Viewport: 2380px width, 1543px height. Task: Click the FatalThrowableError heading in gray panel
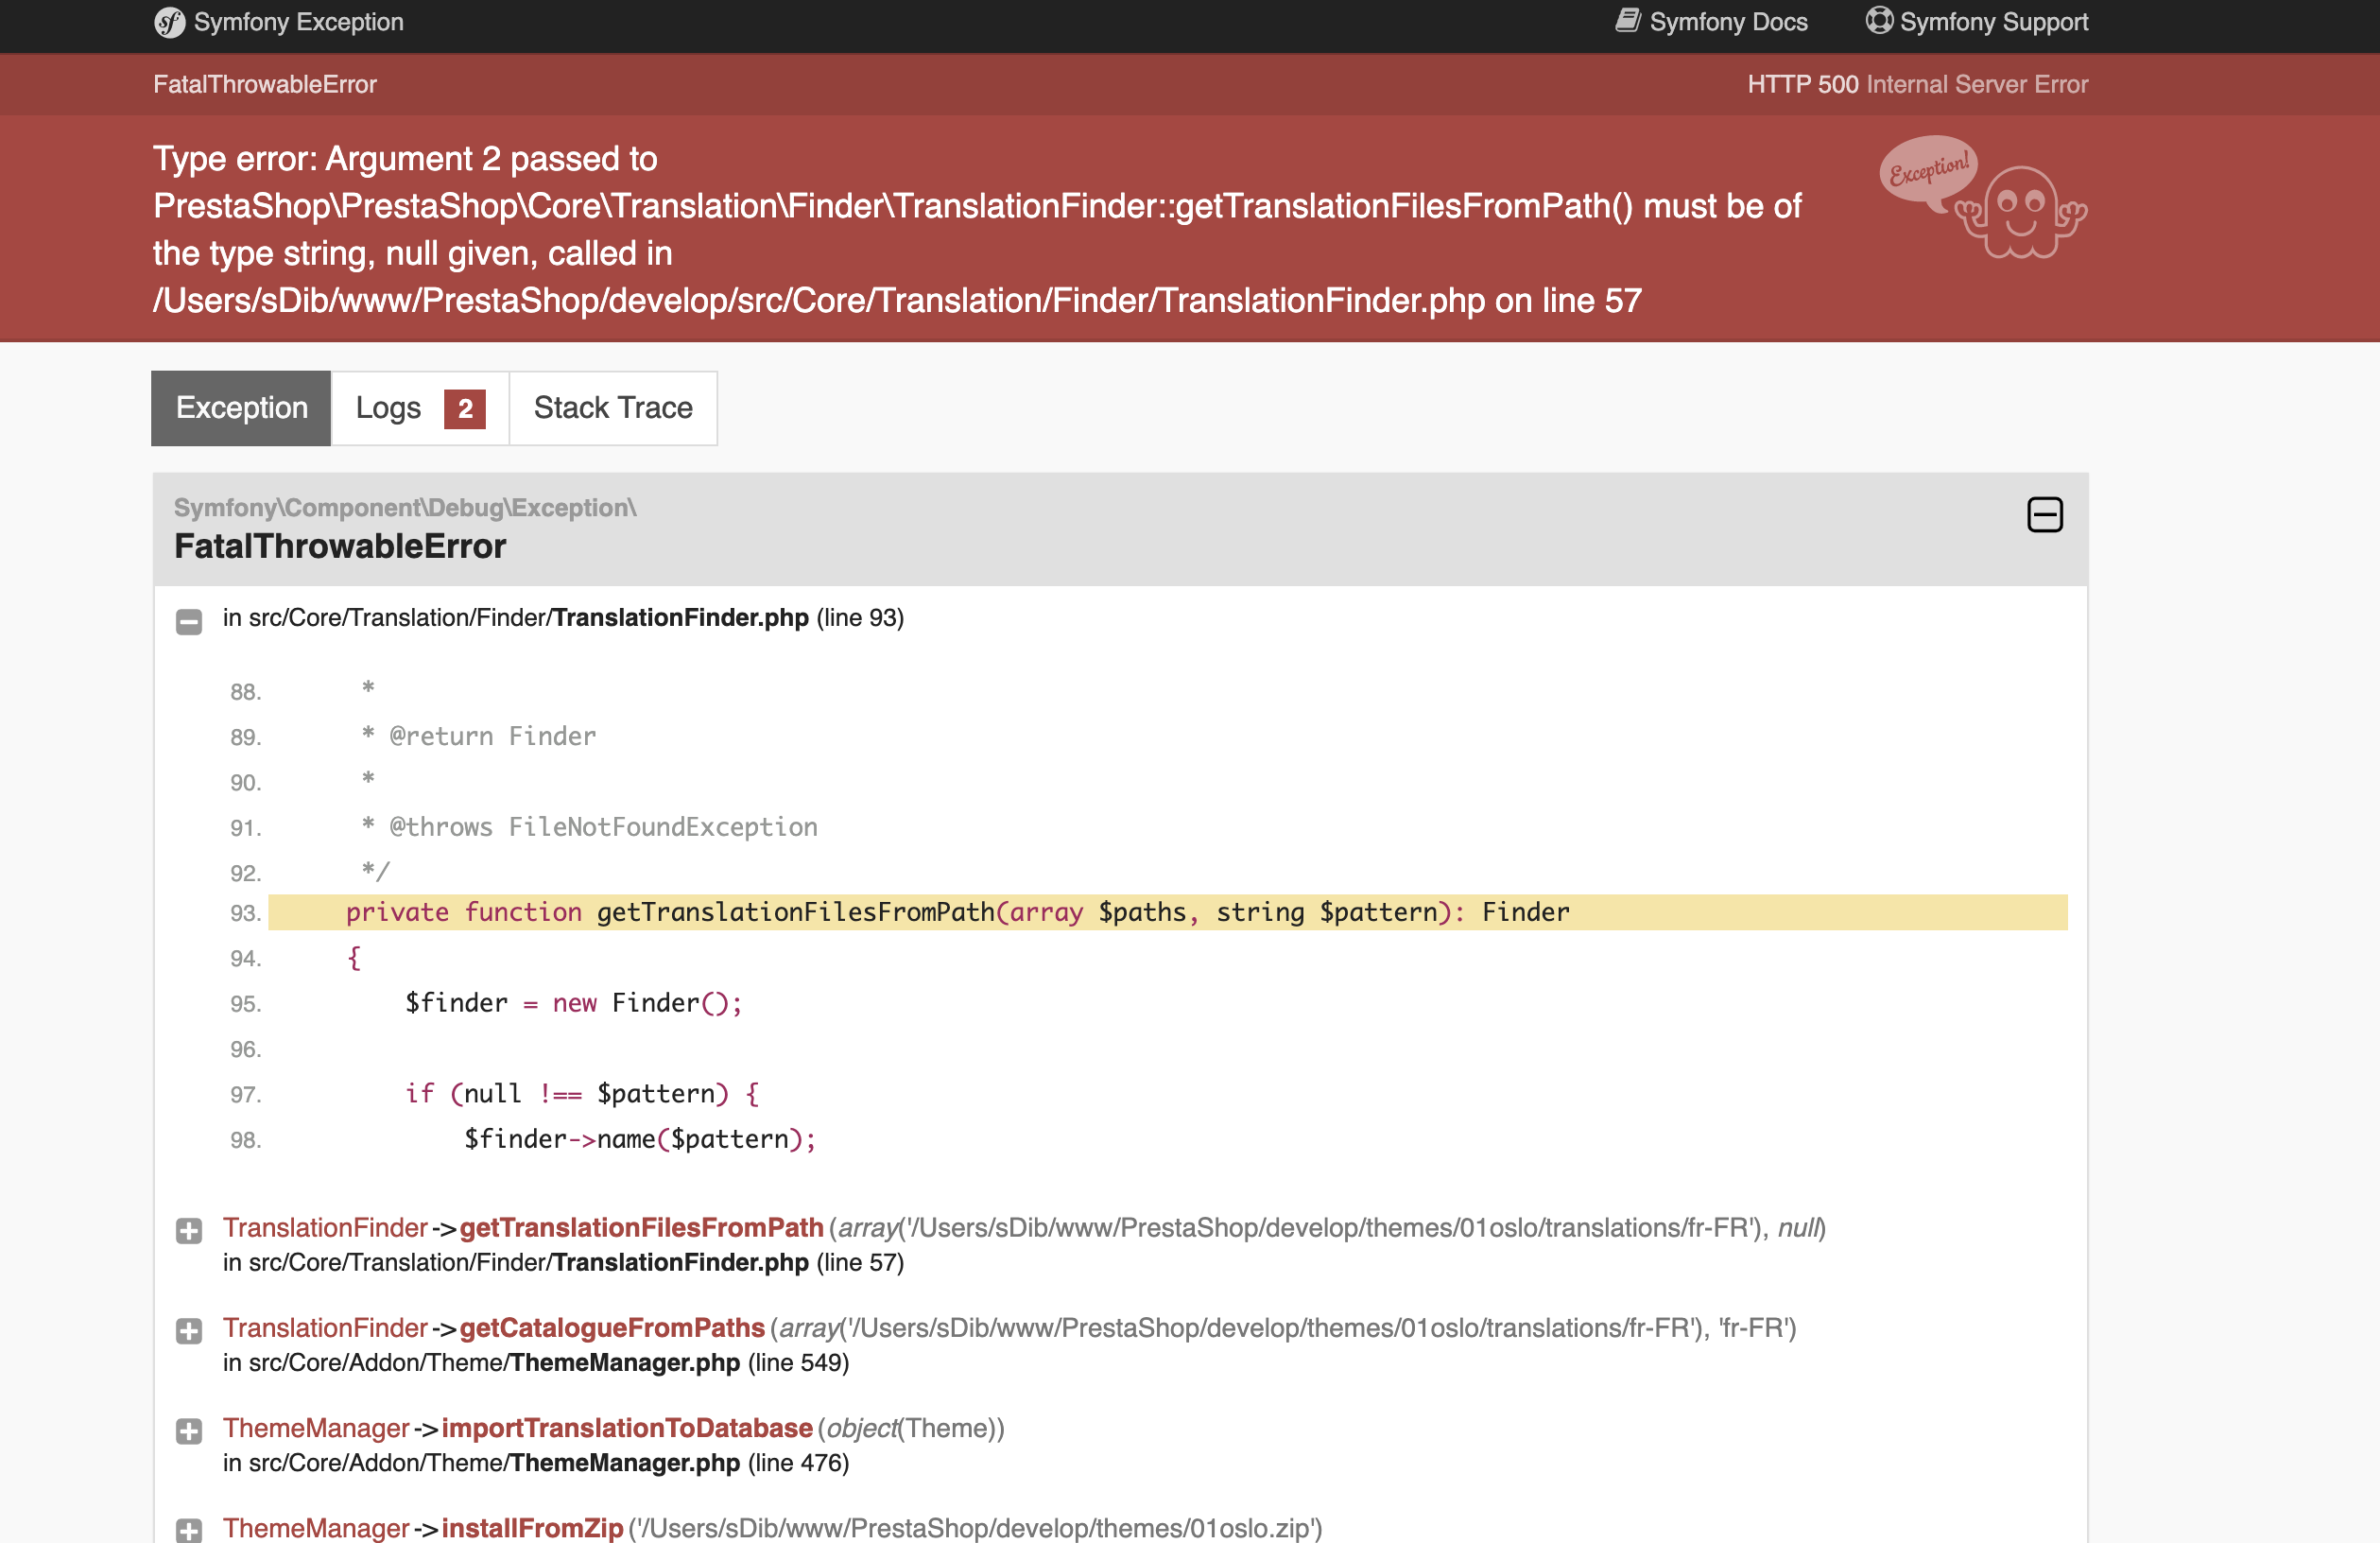tap(340, 546)
